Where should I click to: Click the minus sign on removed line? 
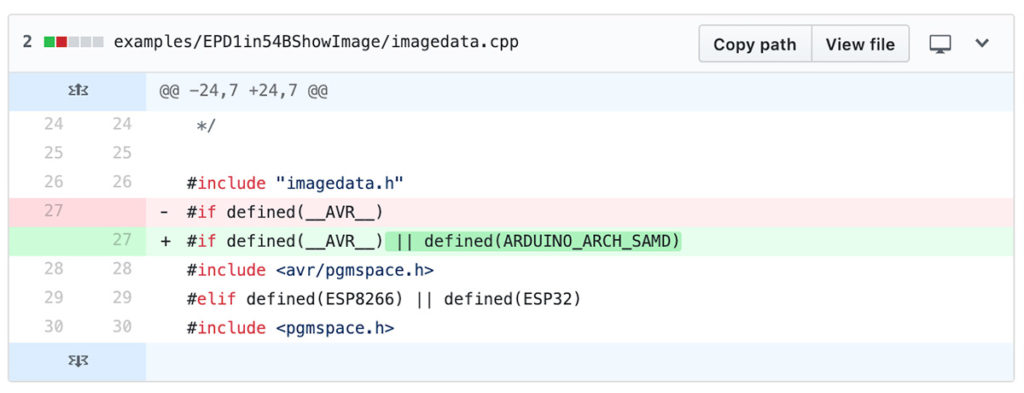tap(165, 212)
